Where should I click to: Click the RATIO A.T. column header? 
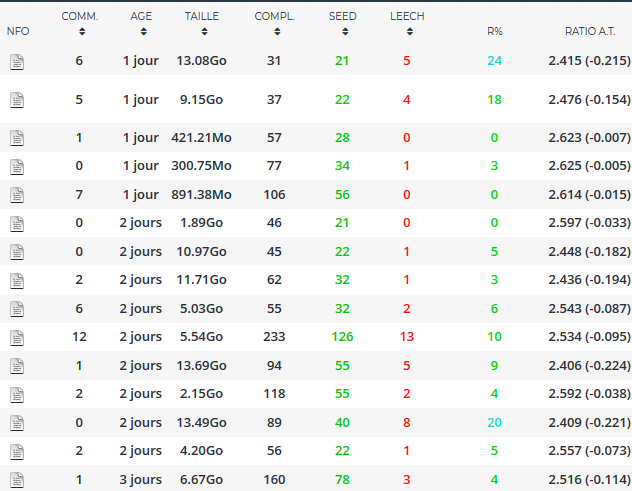point(590,31)
